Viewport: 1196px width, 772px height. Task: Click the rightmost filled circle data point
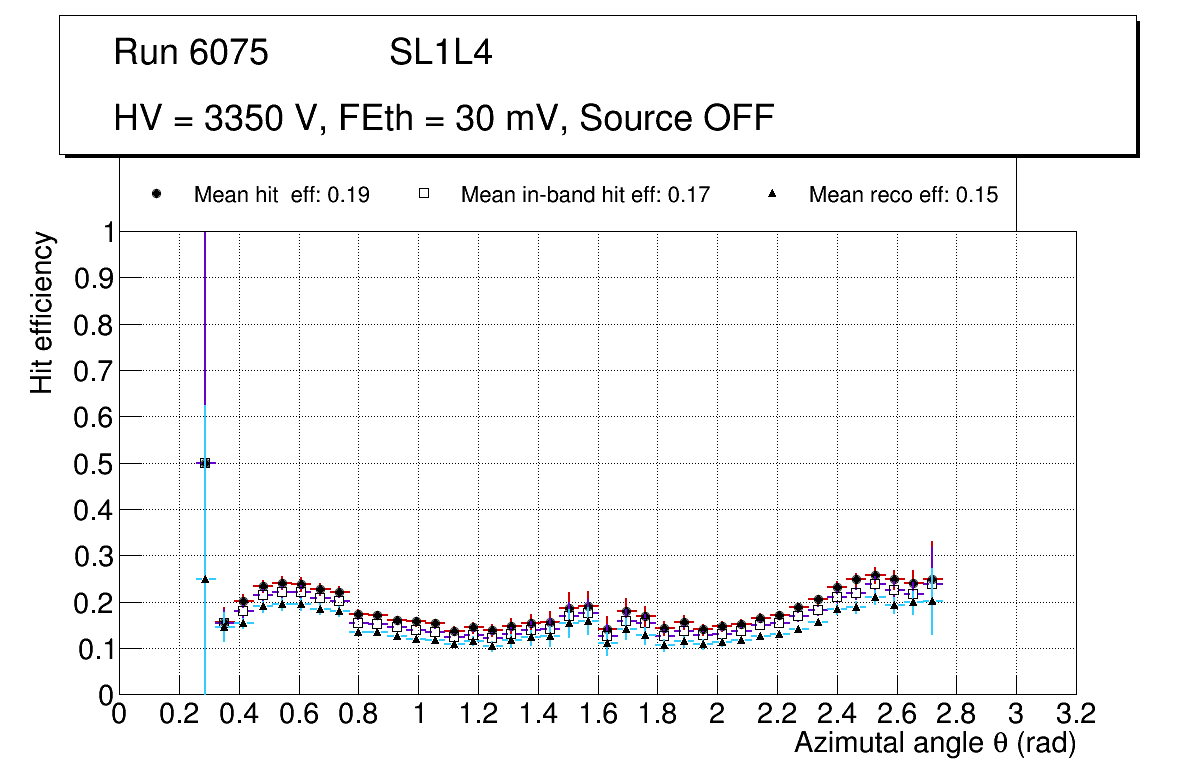click(x=932, y=580)
